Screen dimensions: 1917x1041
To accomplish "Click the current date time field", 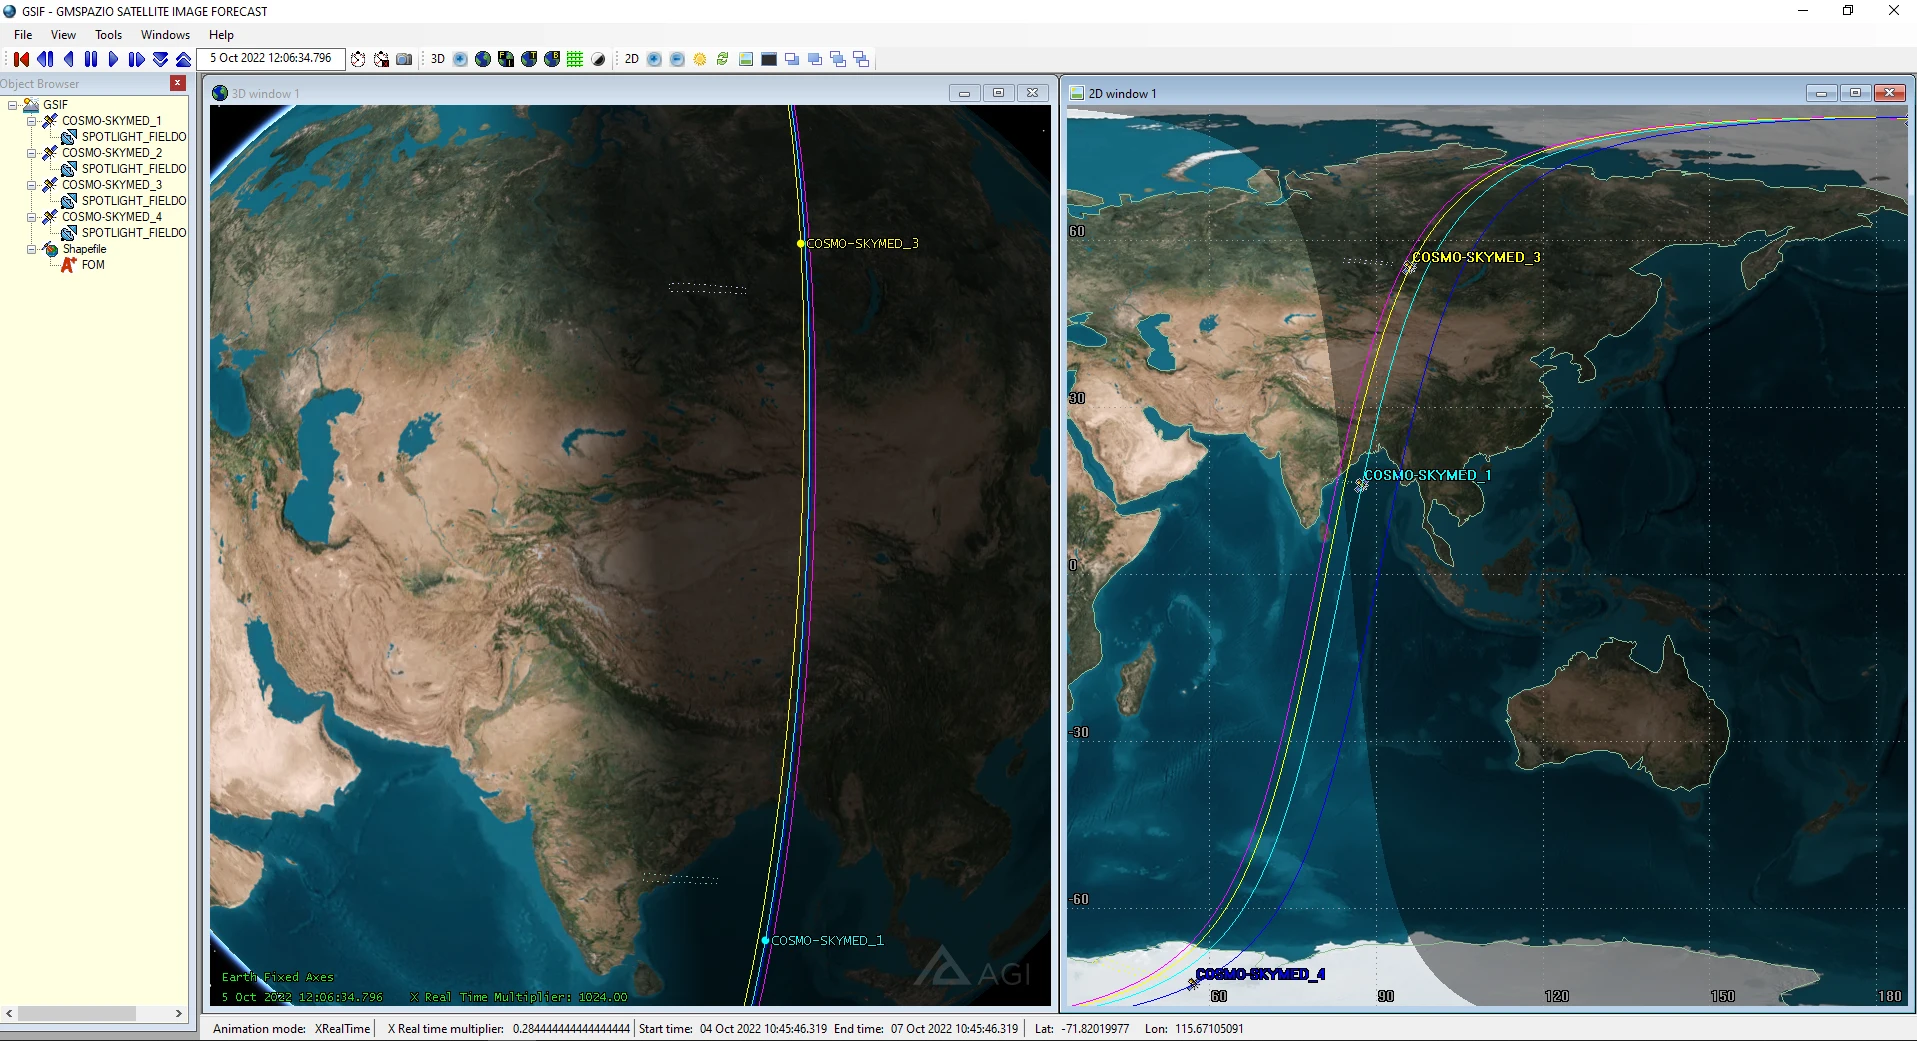I will coord(271,58).
